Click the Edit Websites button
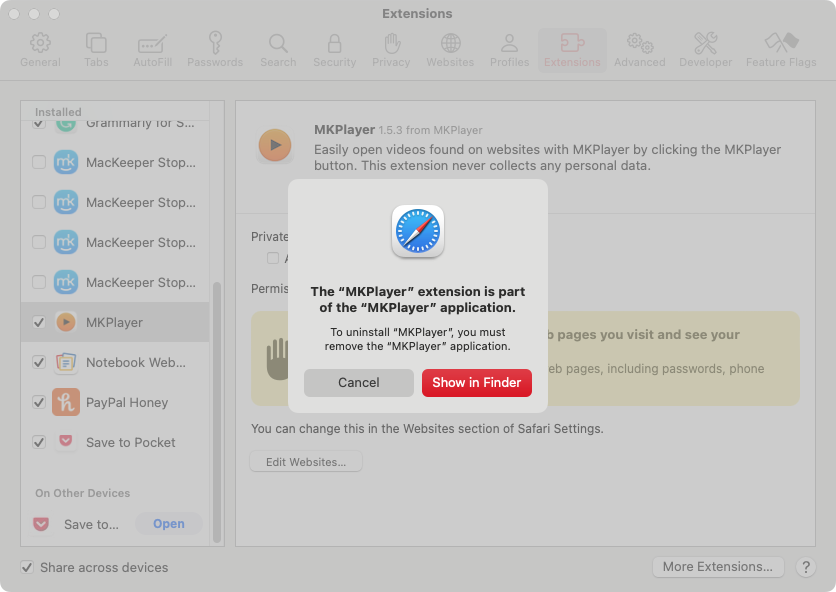This screenshot has width=836, height=592. pyautogui.click(x=306, y=462)
